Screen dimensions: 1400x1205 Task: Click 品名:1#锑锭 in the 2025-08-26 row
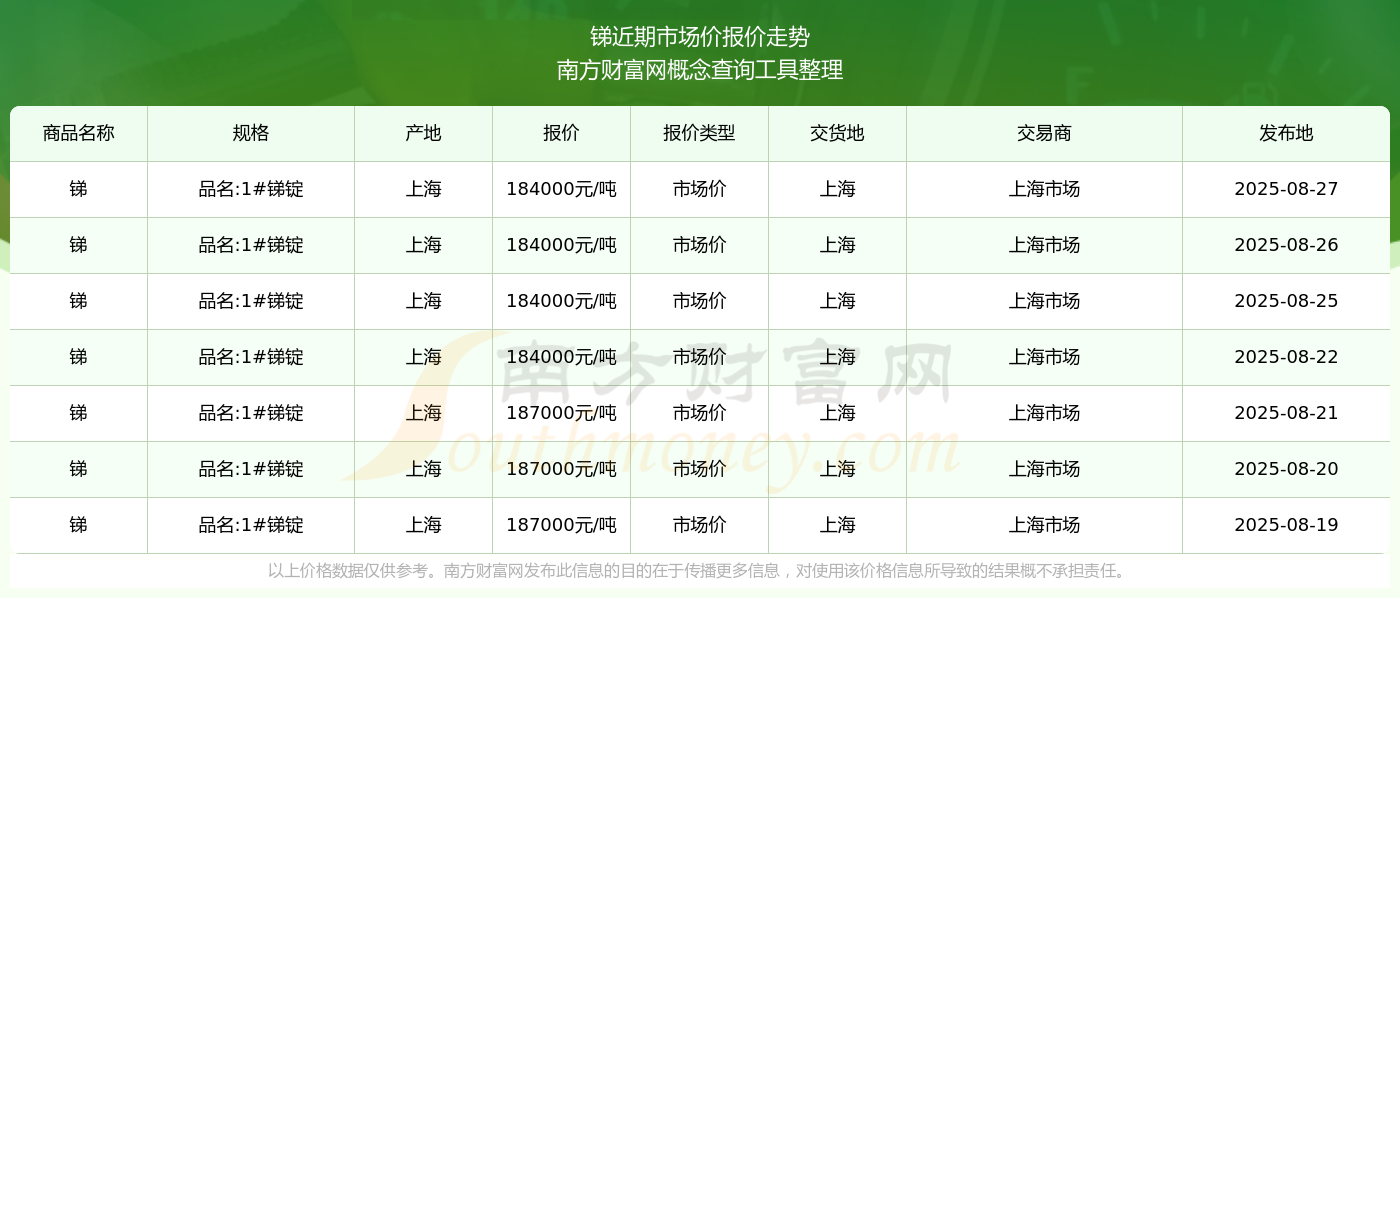click(251, 245)
